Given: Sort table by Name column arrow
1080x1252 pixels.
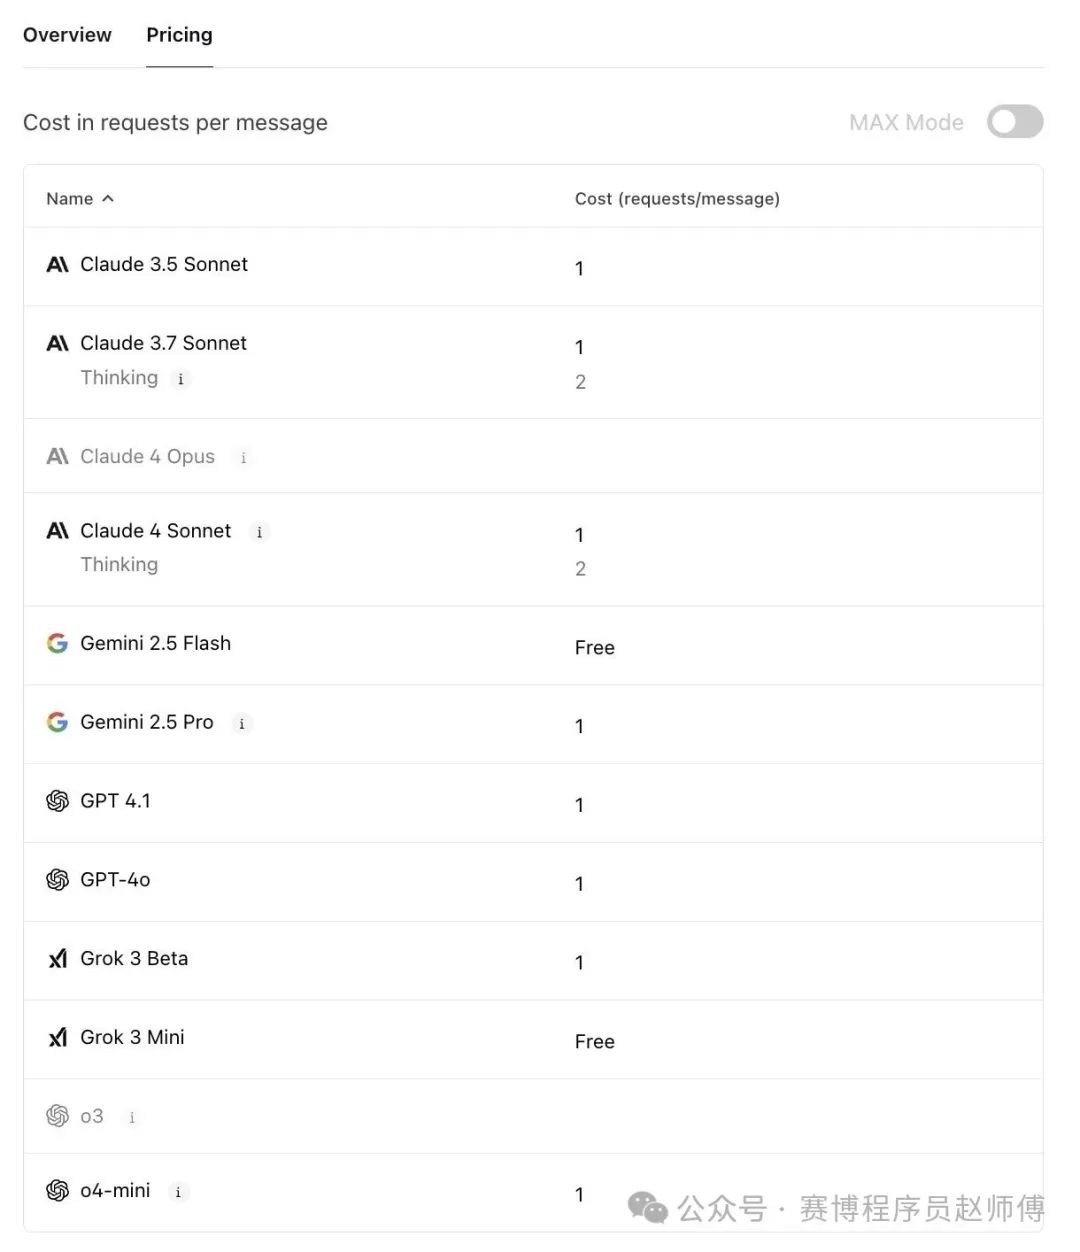Looking at the screenshot, I should [108, 199].
